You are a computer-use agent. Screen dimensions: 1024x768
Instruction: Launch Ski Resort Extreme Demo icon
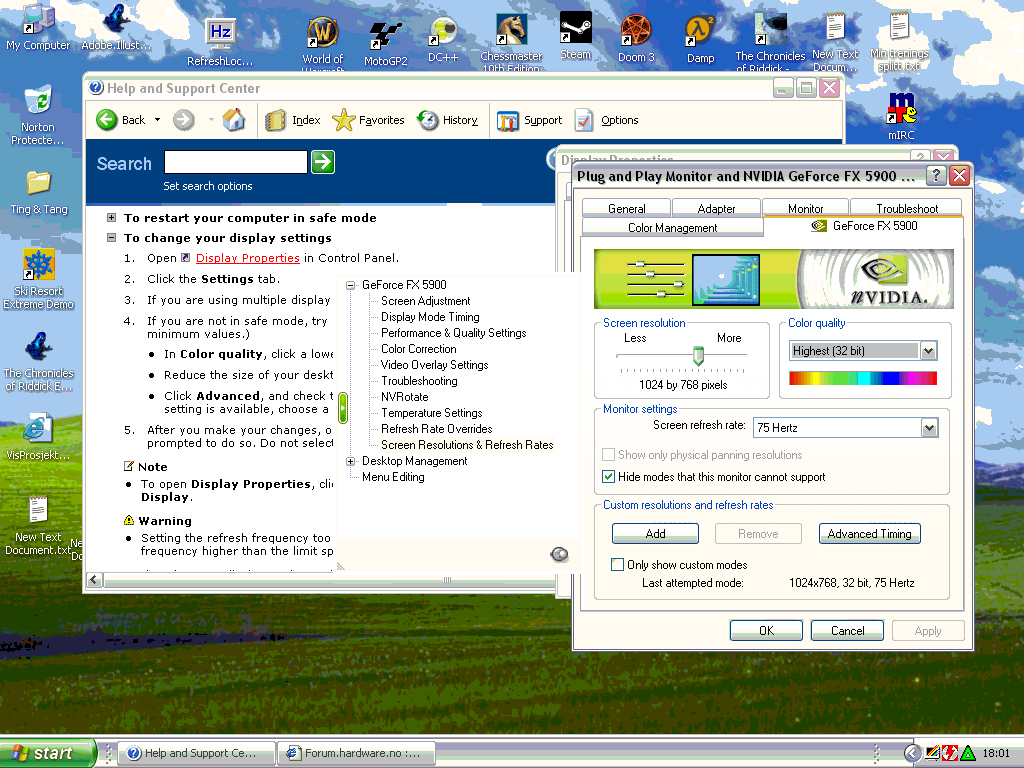point(39,279)
